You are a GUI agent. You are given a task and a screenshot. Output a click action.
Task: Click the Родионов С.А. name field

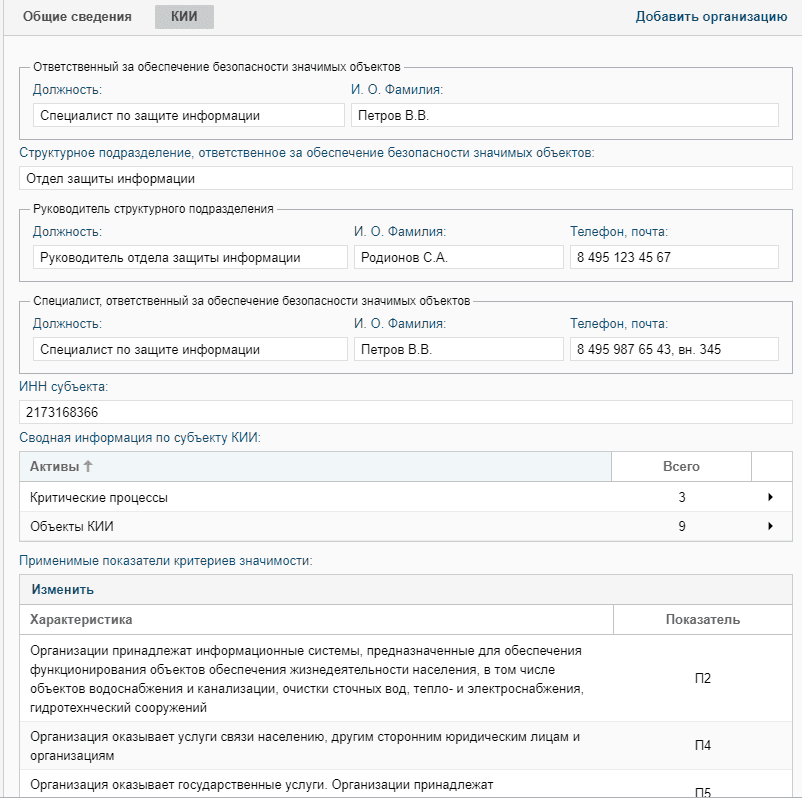[x=458, y=257]
